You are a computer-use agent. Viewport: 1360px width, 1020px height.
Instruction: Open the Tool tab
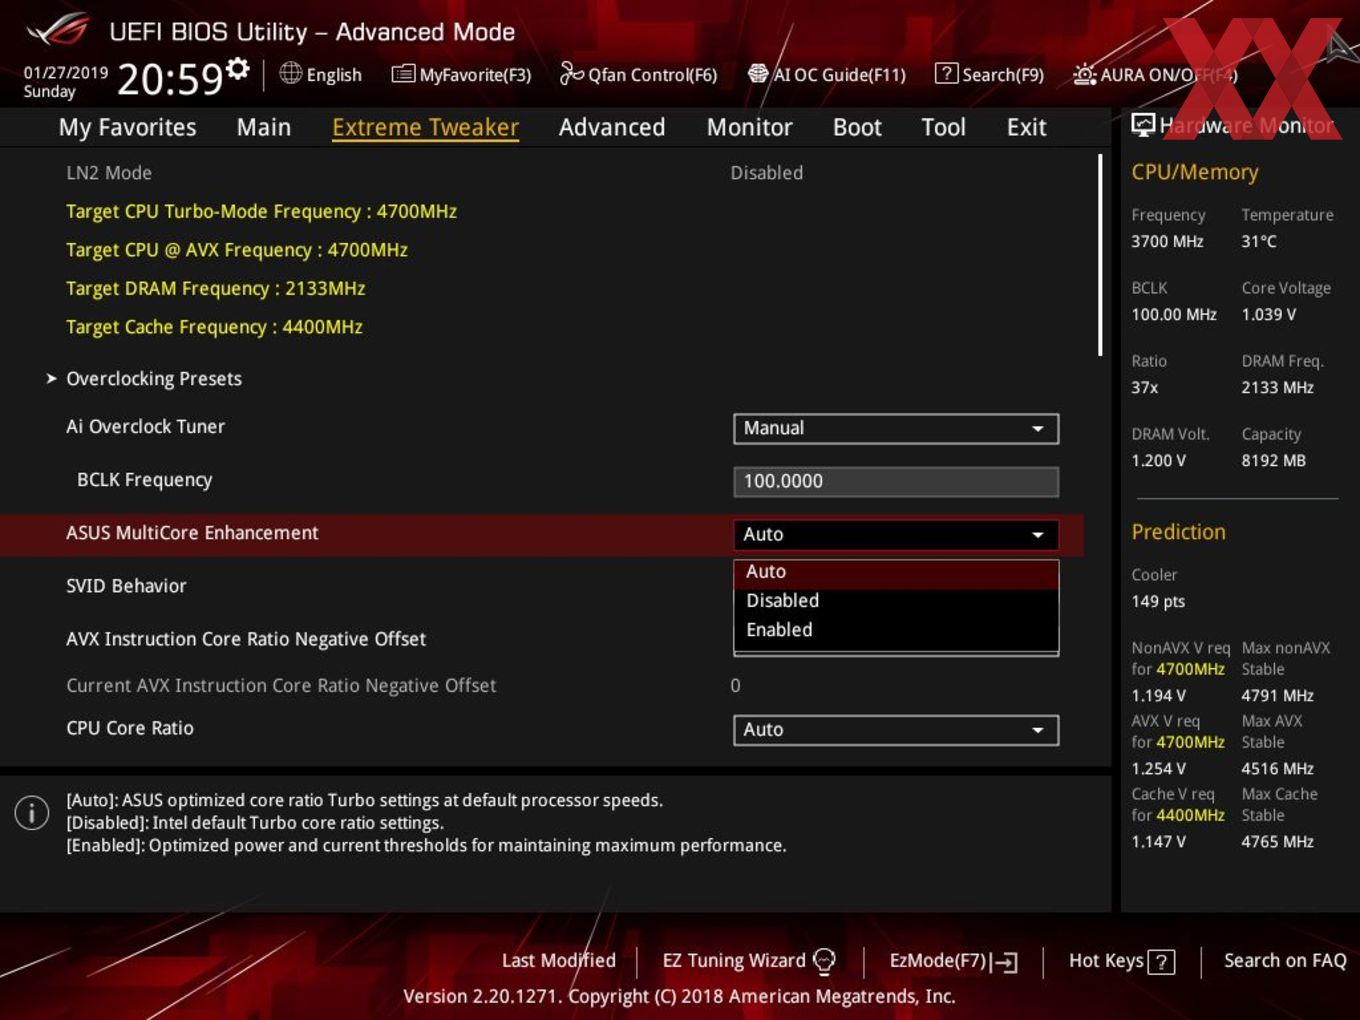coord(943,127)
